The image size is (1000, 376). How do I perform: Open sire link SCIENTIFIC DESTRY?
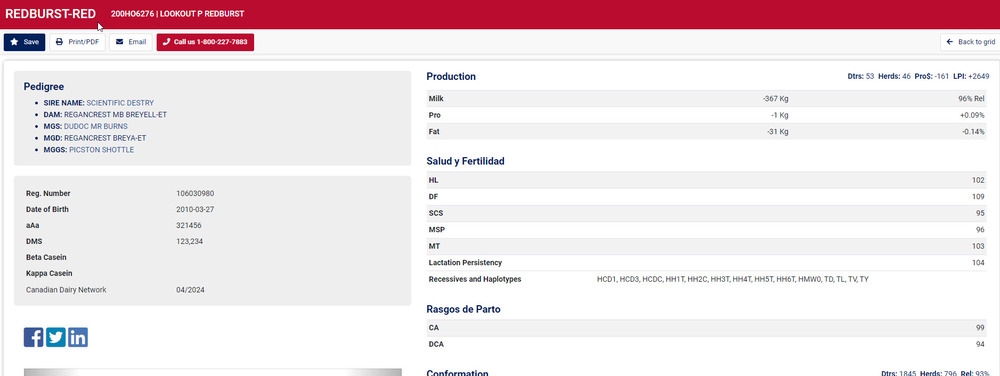pos(120,103)
